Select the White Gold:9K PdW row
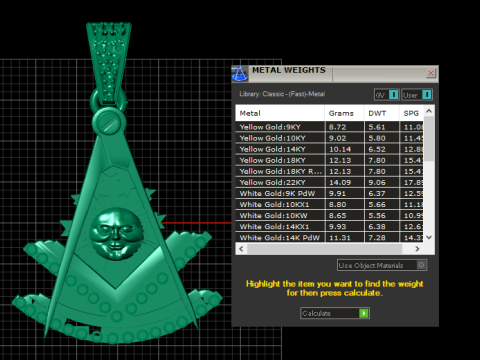The width and height of the screenshot is (480, 360). [x=330, y=193]
